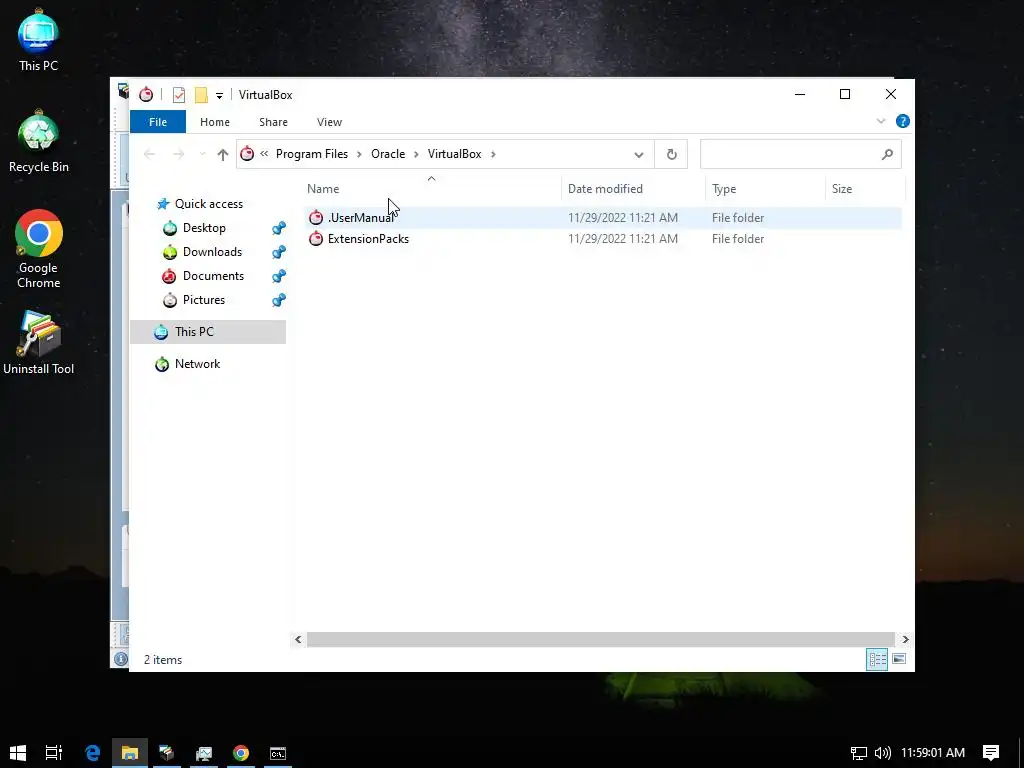Click the ExtensionPacks folder icon
Screen dimensions: 1024x768
316,239
